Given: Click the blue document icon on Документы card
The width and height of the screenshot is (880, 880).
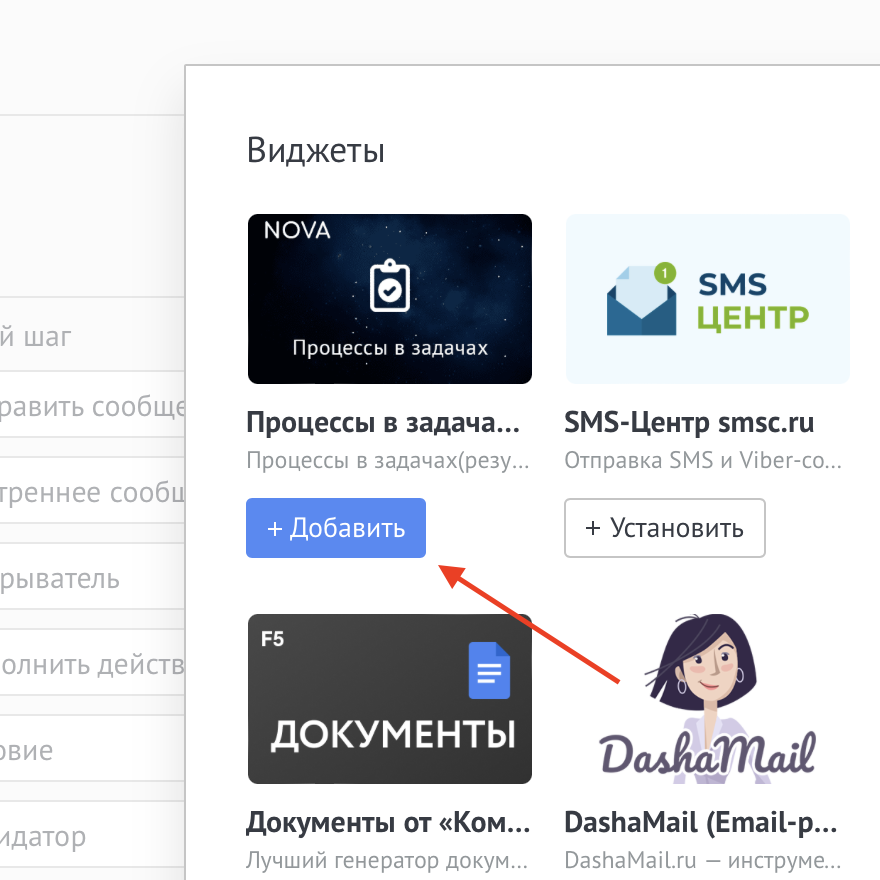Looking at the screenshot, I should 489,670.
